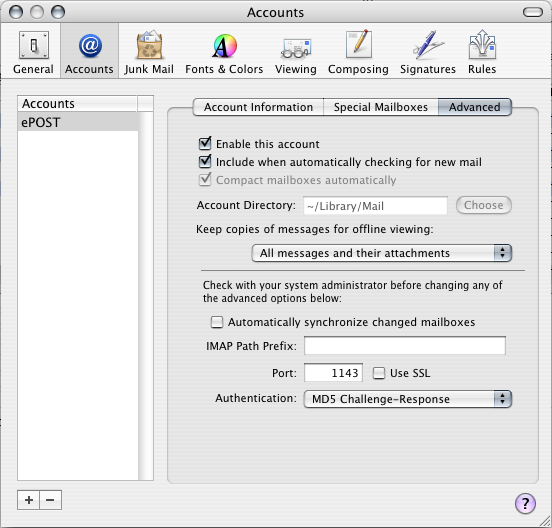Open the Signatures preferences pane
552x528 pixels.
click(x=428, y=52)
